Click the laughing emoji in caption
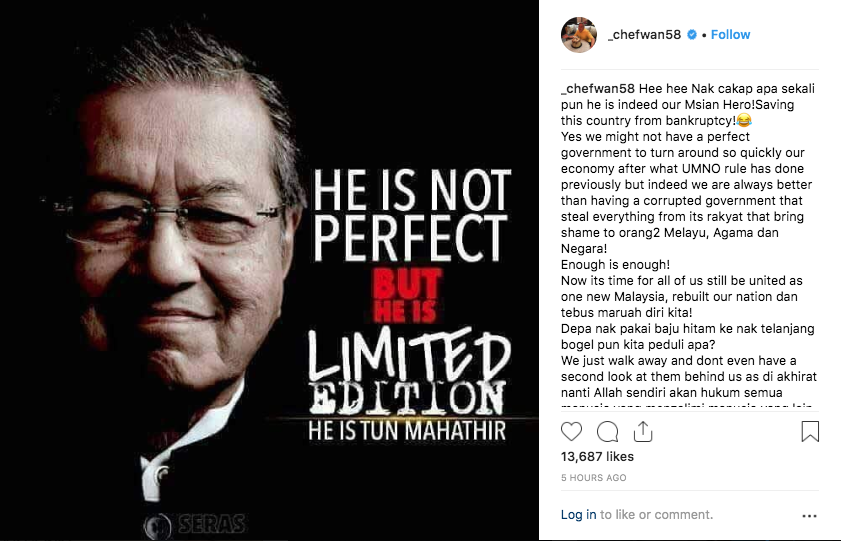 [x=744, y=120]
